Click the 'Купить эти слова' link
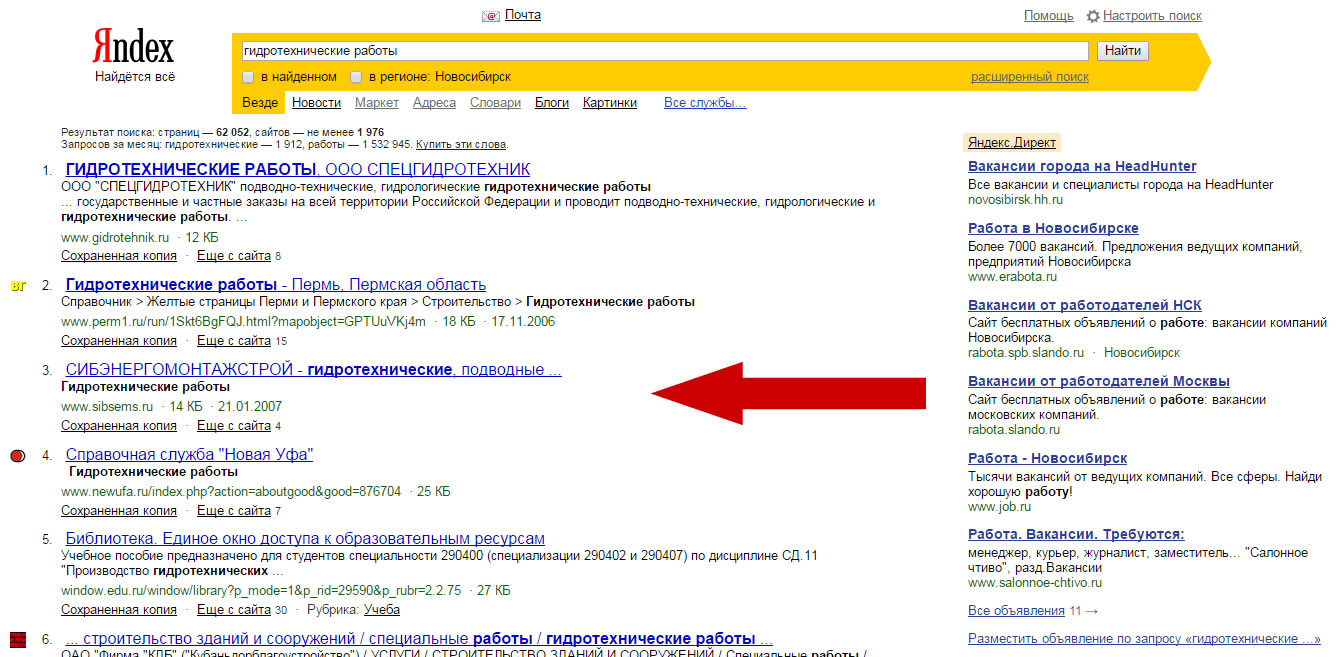The height and width of the screenshot is (657, 1338). (x=461, y=145)
